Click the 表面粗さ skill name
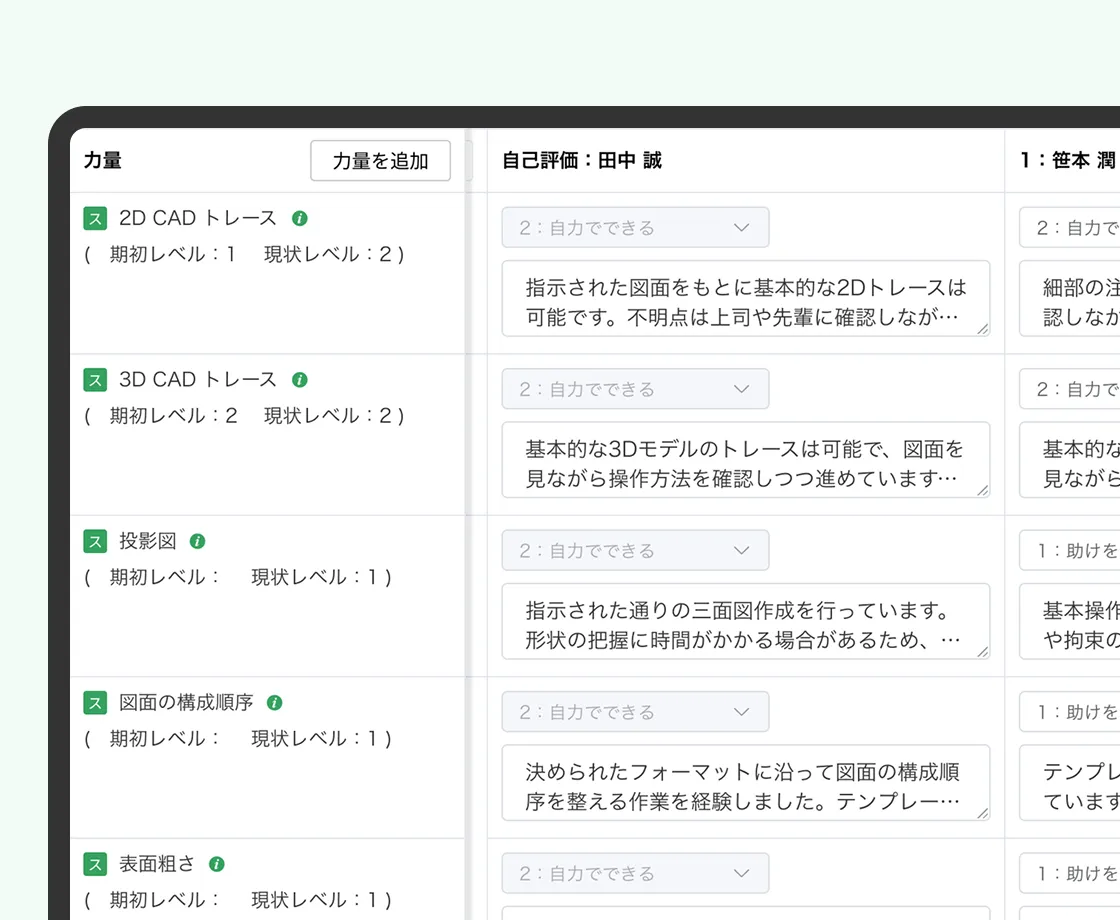This screenshot has height=920, width=1120. 156,864
